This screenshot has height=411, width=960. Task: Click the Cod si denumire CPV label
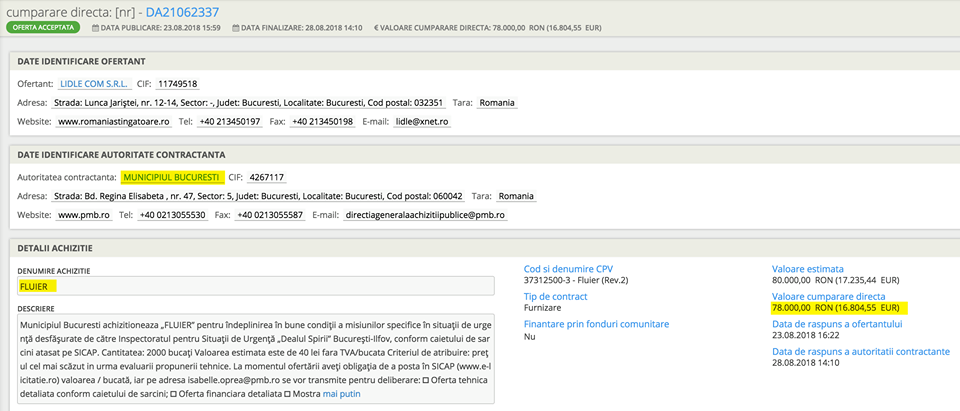click(568, 269)
